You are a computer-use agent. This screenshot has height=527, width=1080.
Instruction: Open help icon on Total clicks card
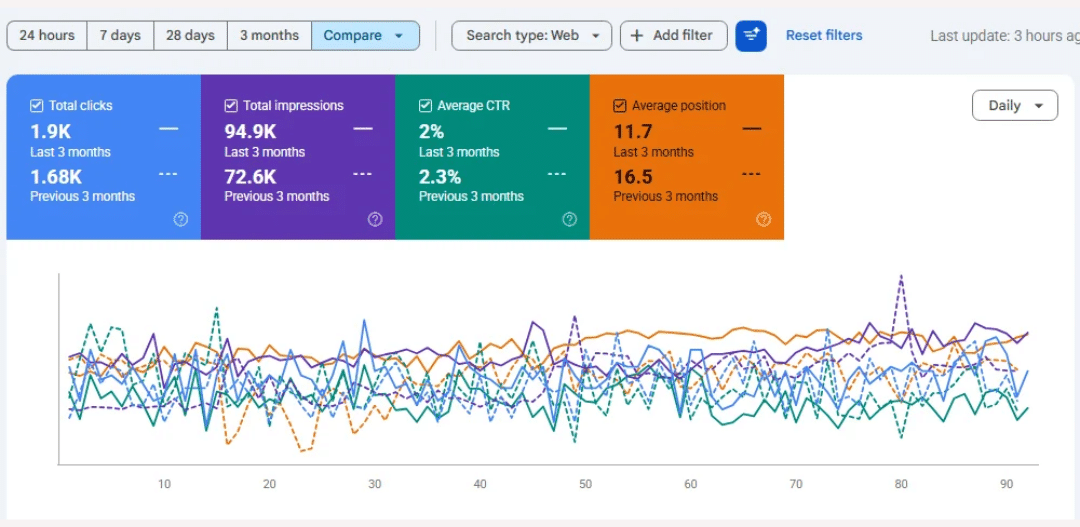(x=180, y=220)
